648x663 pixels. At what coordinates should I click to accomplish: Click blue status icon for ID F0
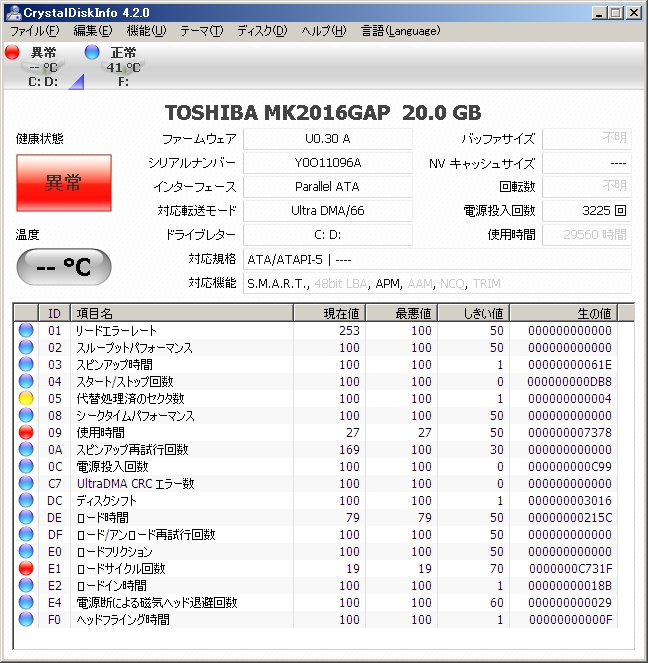tap(26, 619)
